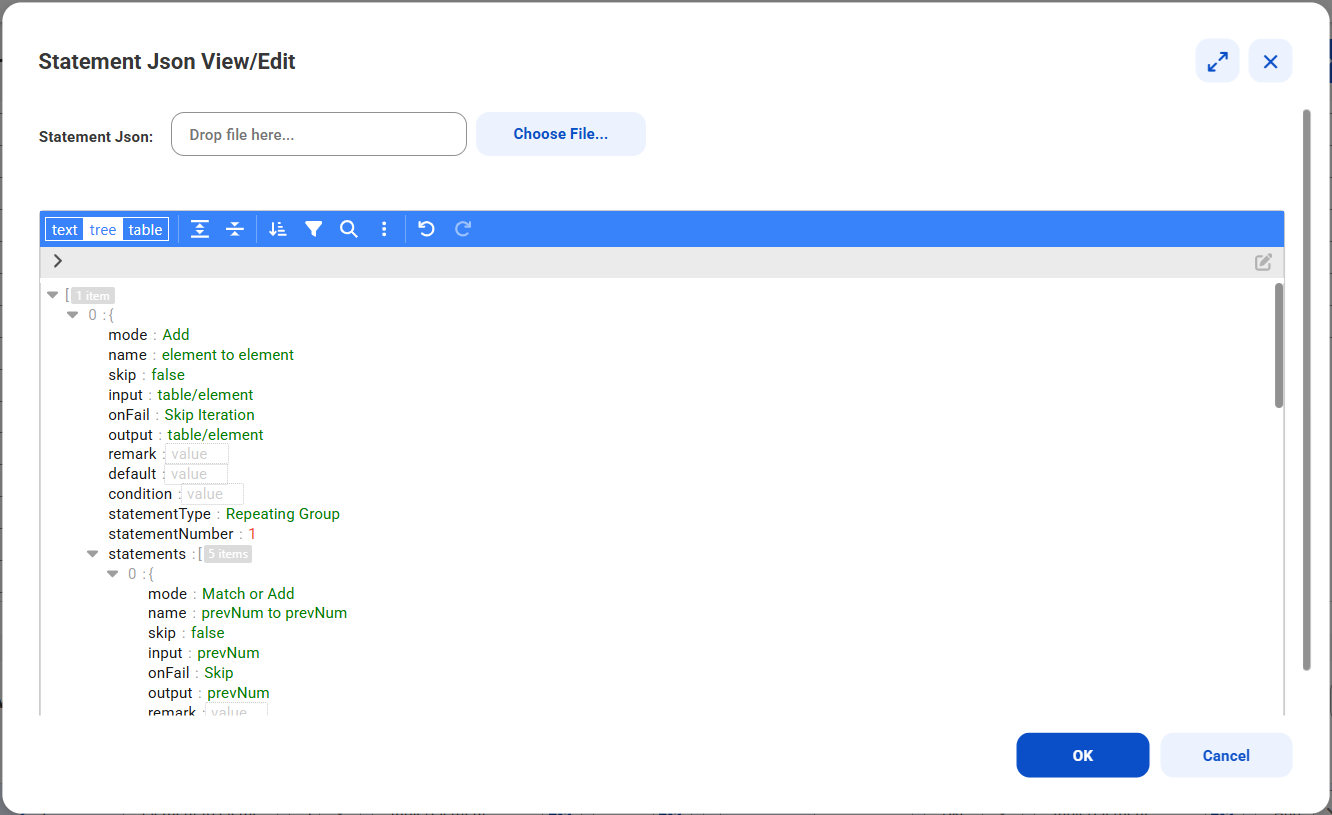Click nested output value 'prevNum'
The height and width of the screenshot is (815, 1332).
point(239,693)
